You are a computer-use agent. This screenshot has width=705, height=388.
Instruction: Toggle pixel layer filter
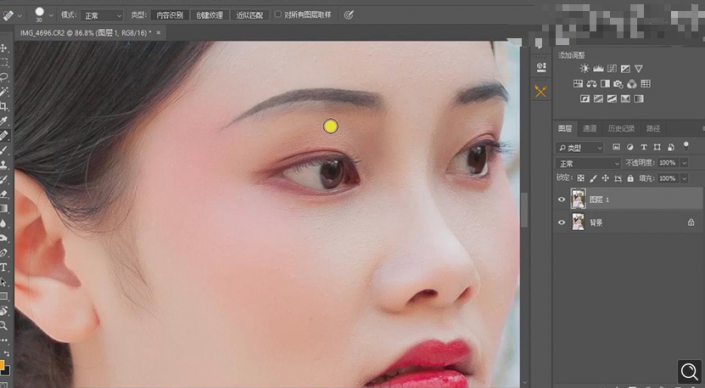pos(616,147)
